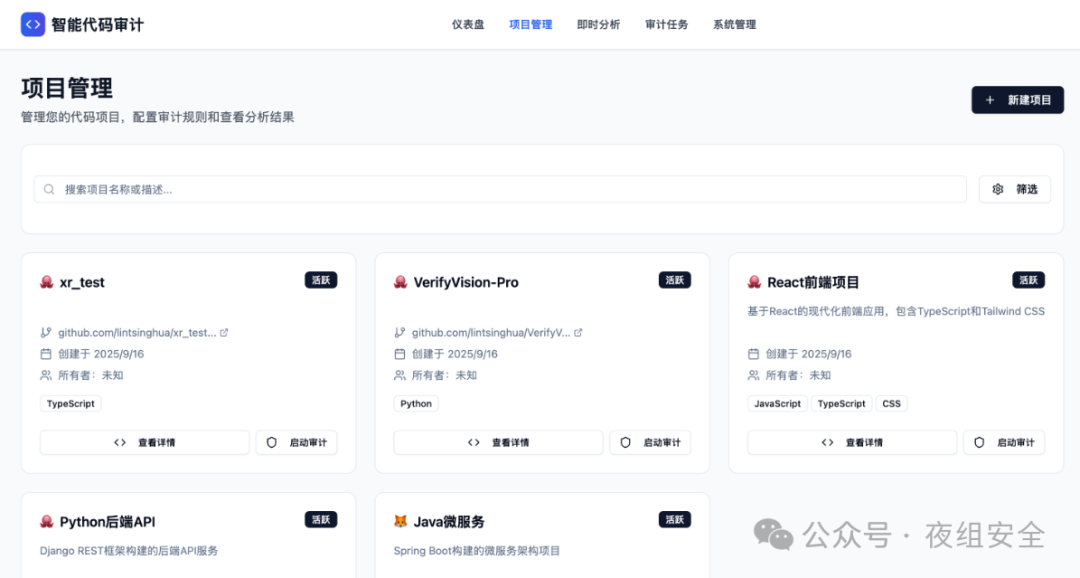Toggle the 活跃 status badge on xr_test
Image resolution: width=1080 pixels, height=578 pixels.
point(320,280)
